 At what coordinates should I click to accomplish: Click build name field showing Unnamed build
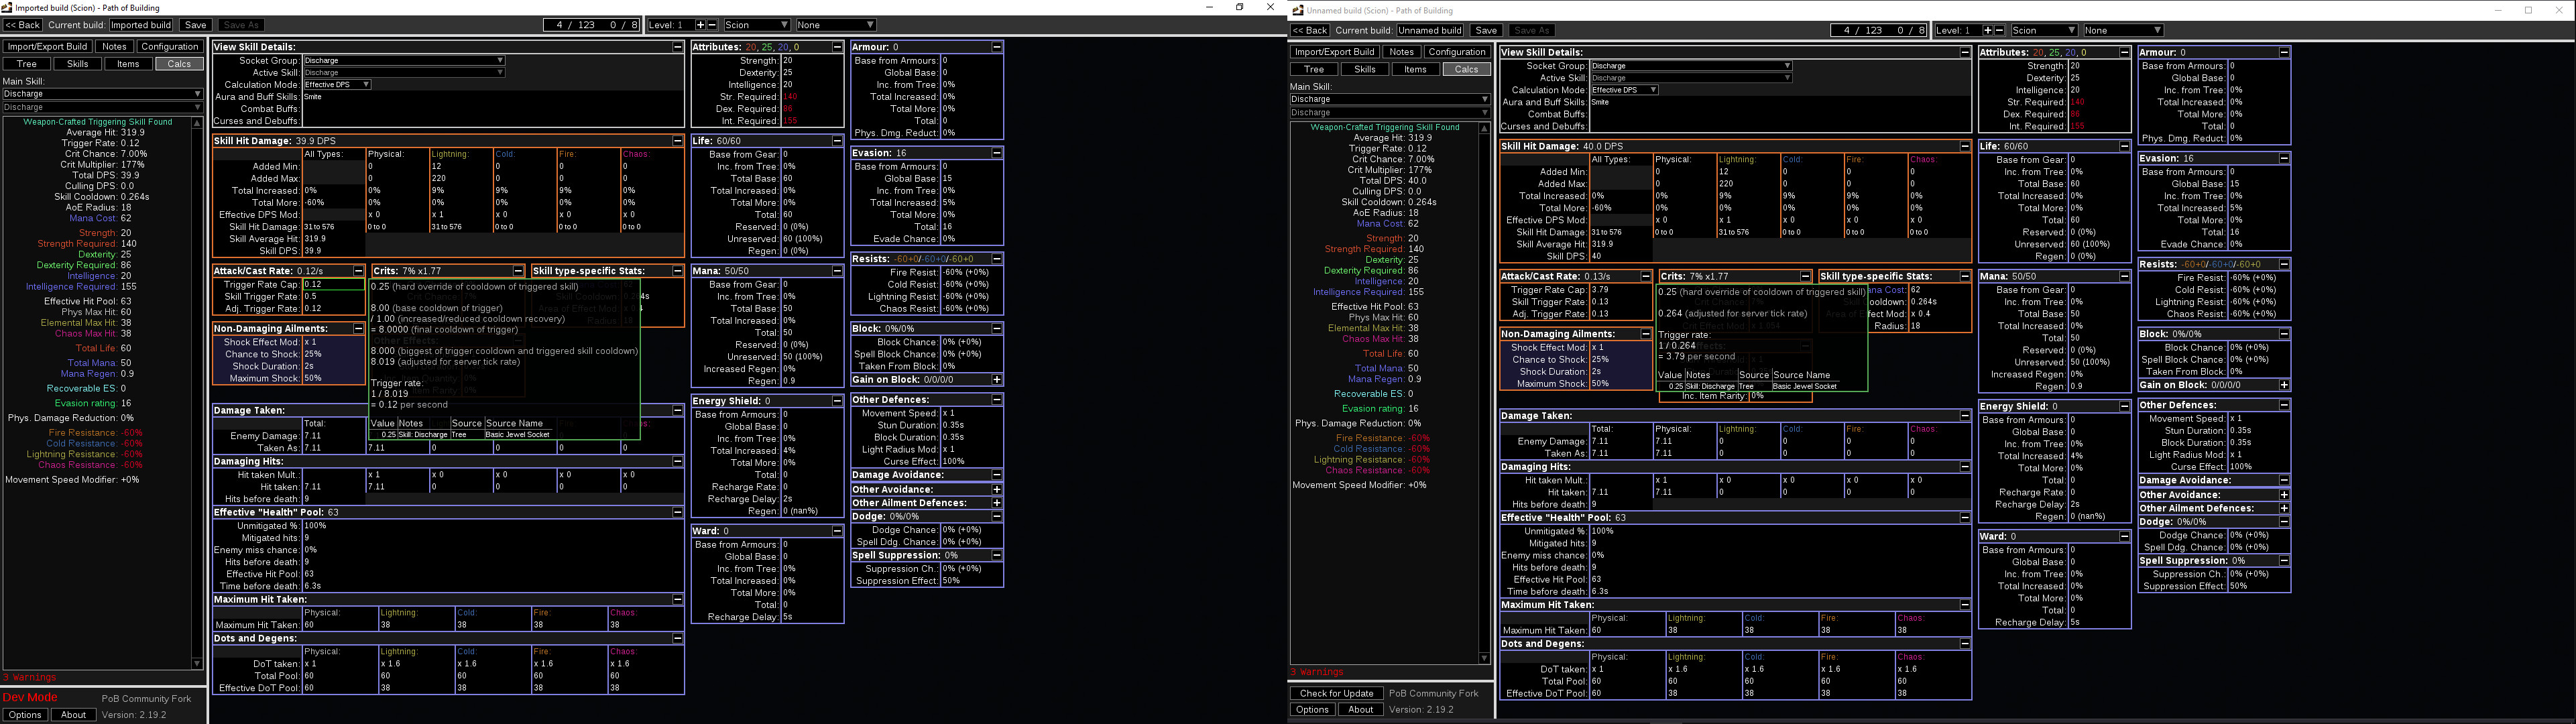point(1429,30)
